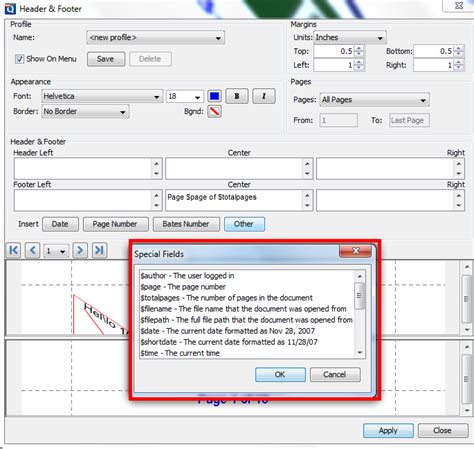Open the Units Inches dropdown

point(350,37)
